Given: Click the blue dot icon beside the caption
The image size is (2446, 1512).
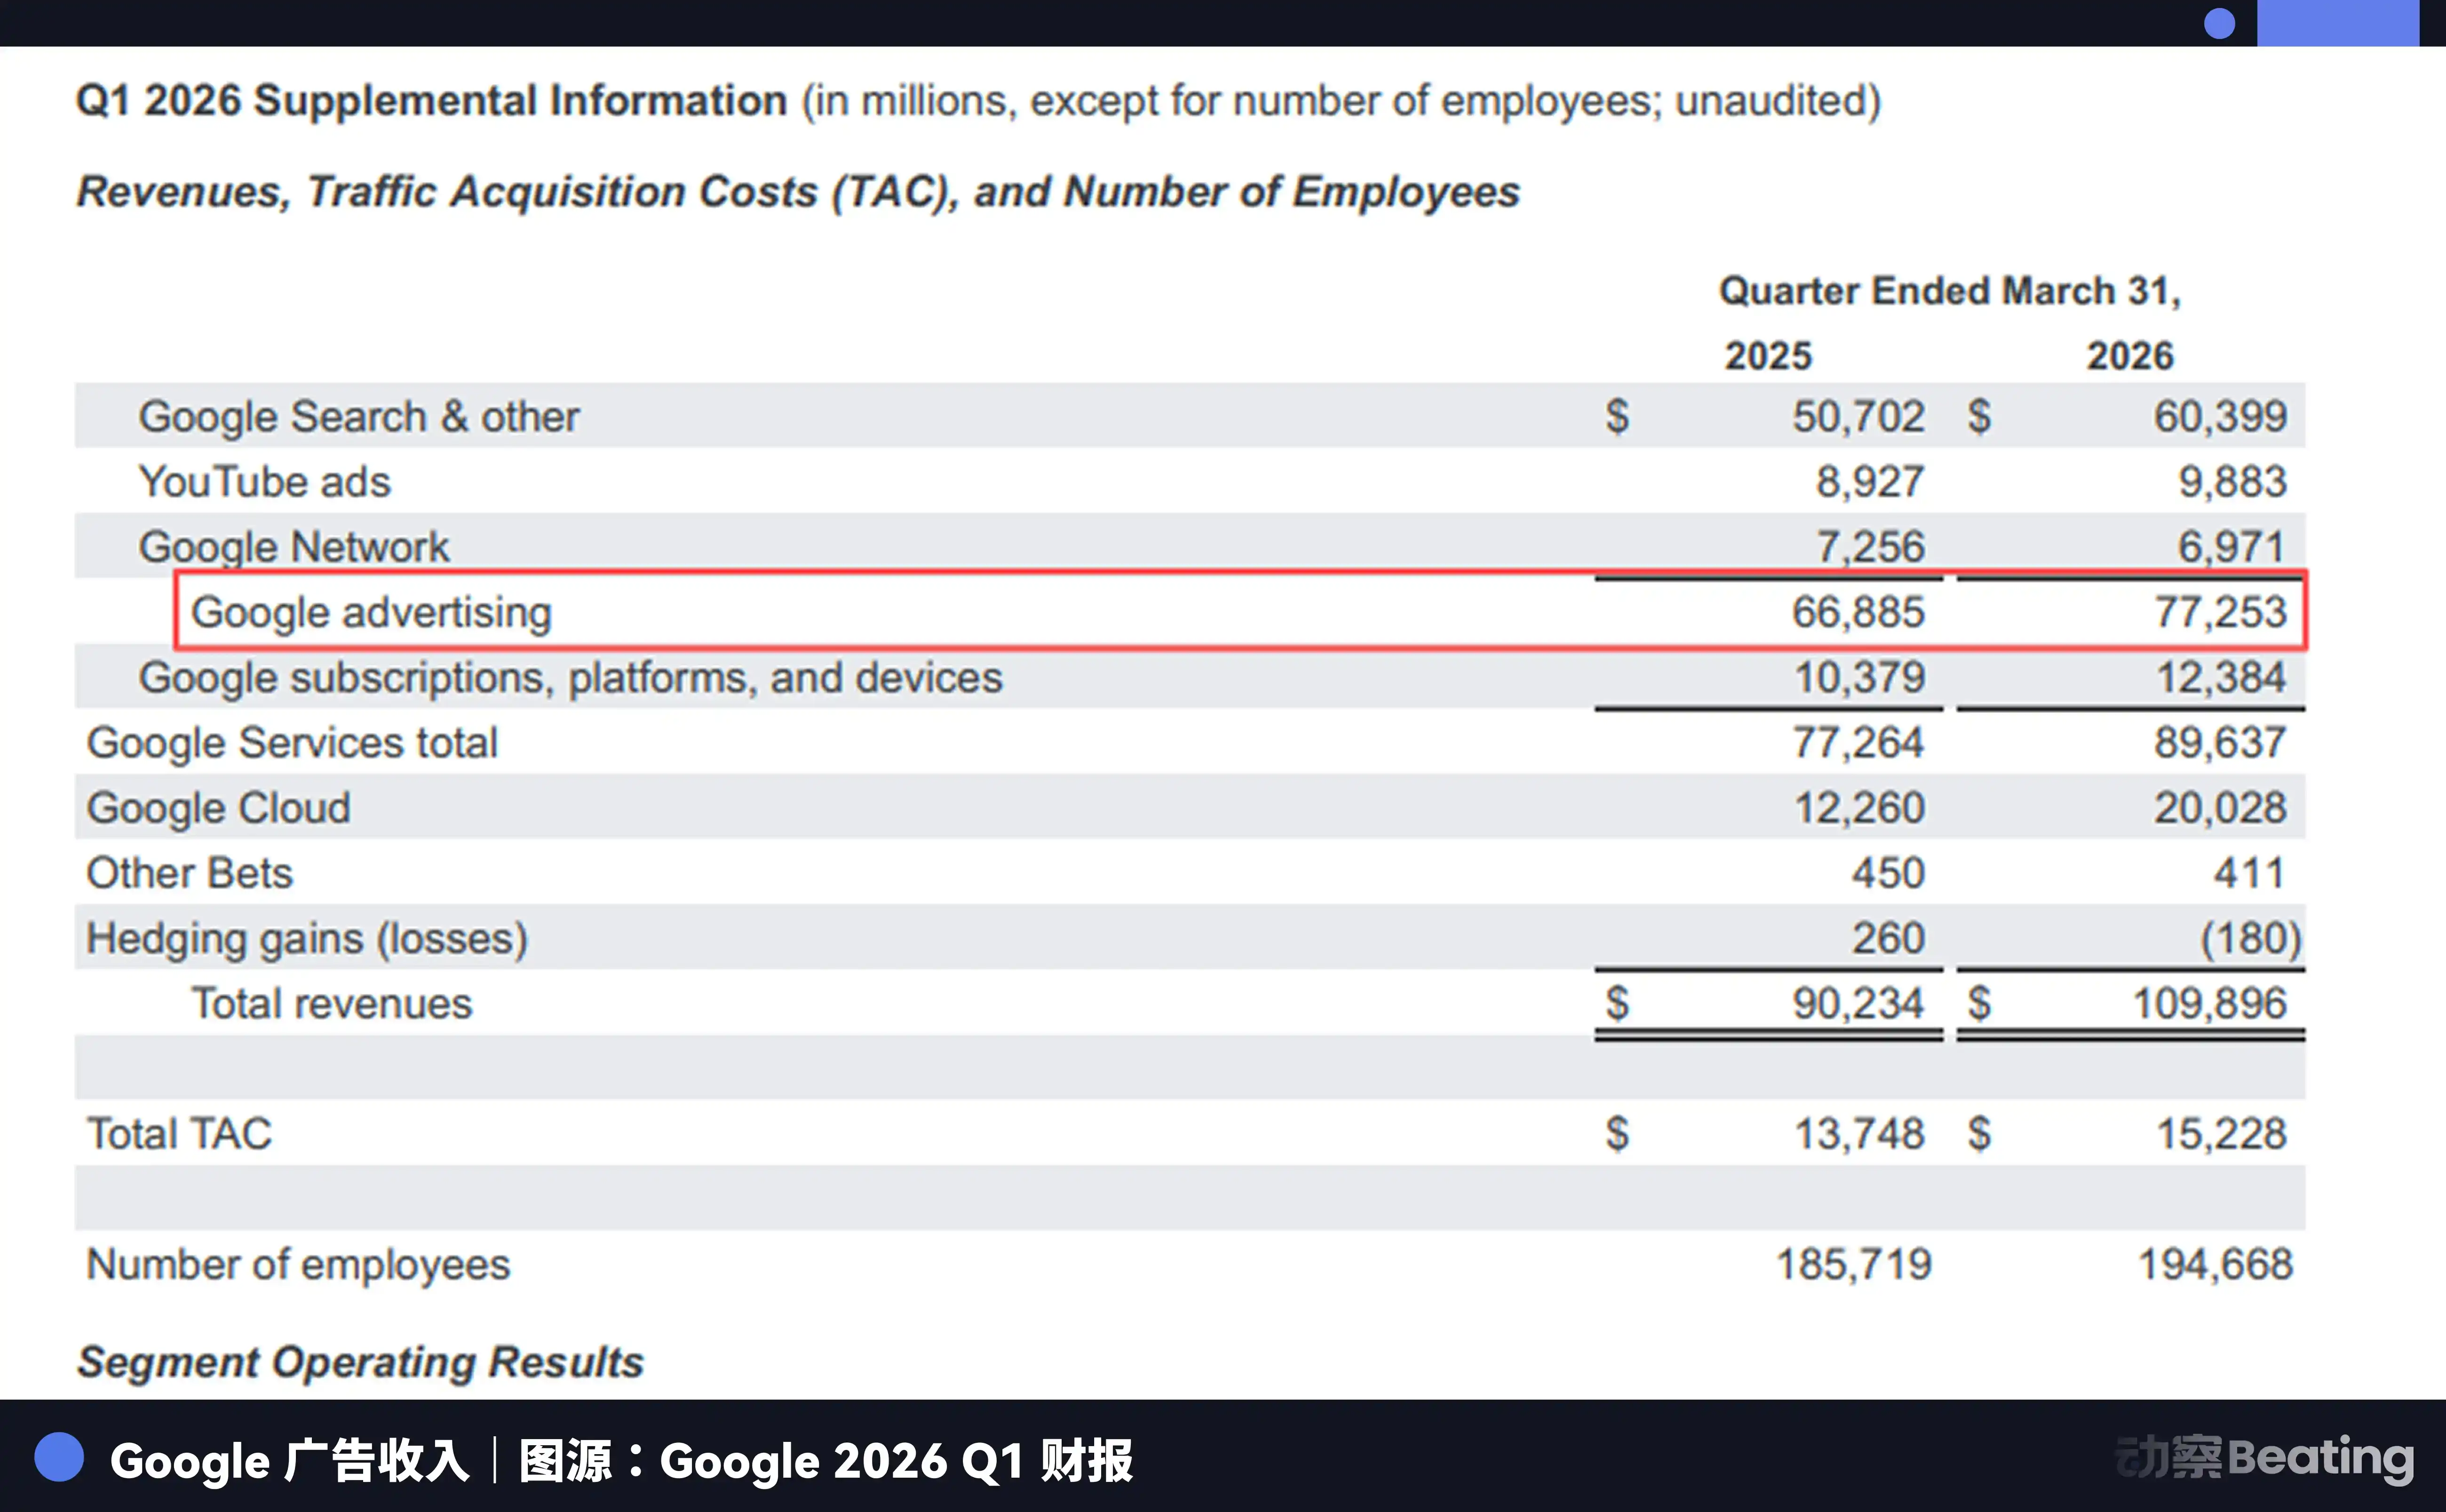Looking at the screenshot, I should [x=59, y=1457].
